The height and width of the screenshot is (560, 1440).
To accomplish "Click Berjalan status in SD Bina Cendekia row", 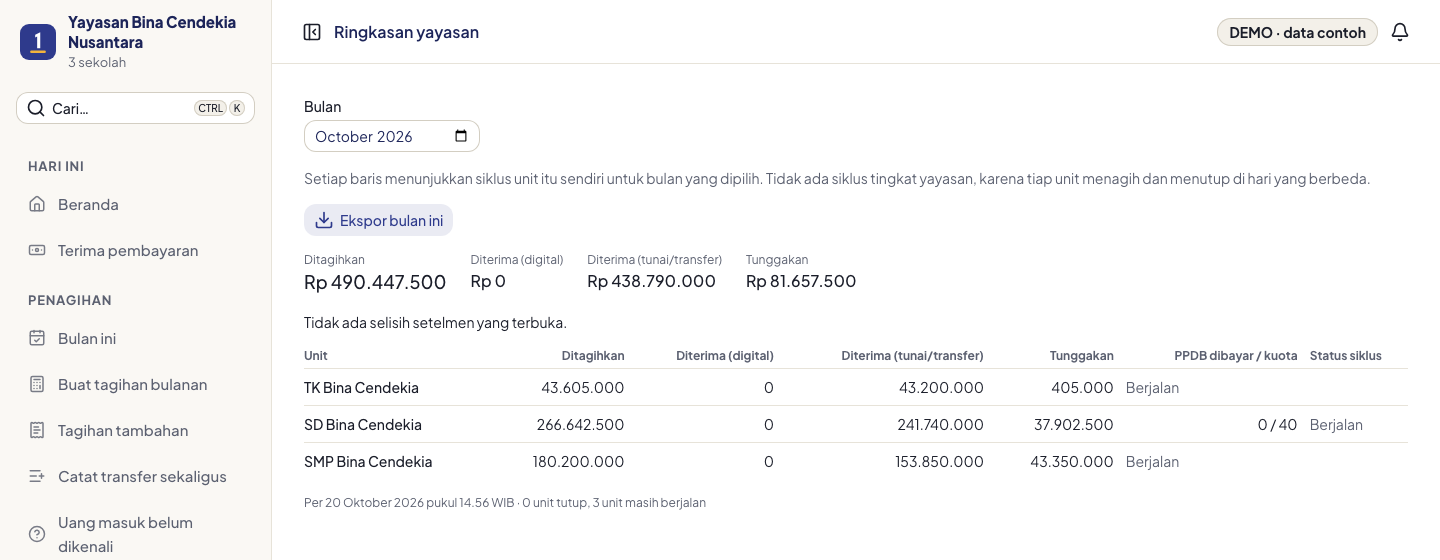I will pos(1336,424).
